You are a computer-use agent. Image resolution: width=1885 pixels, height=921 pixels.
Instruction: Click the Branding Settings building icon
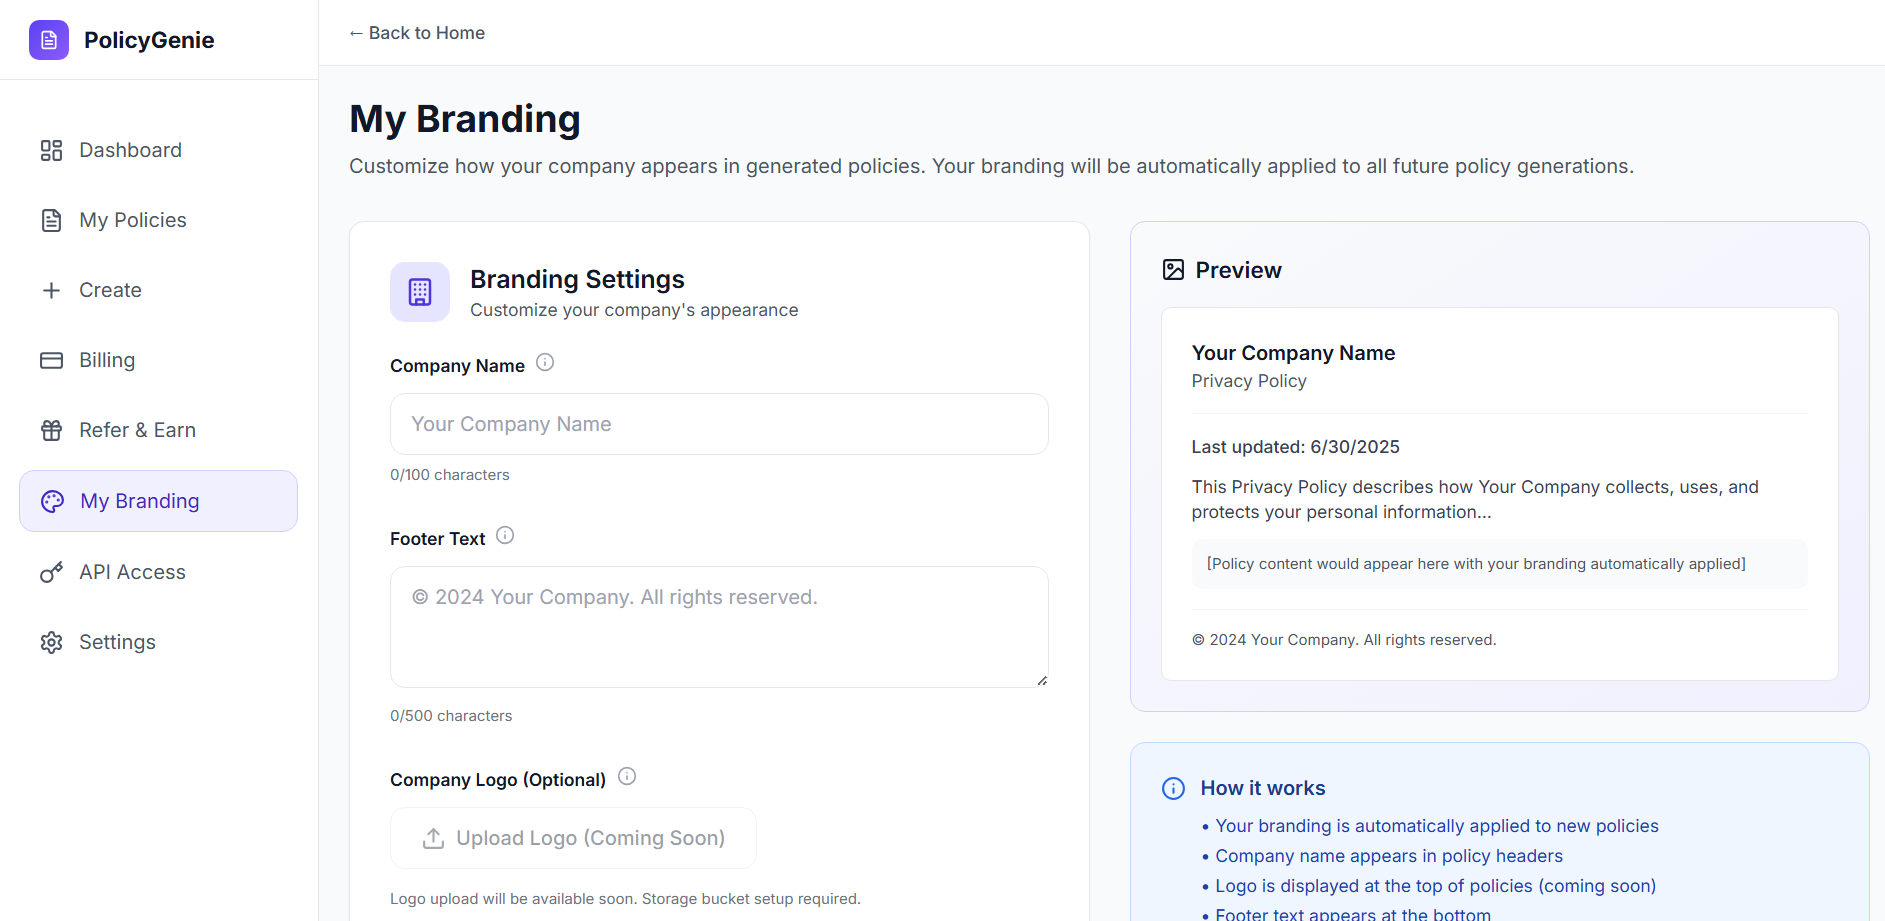[x=420, y=292]
